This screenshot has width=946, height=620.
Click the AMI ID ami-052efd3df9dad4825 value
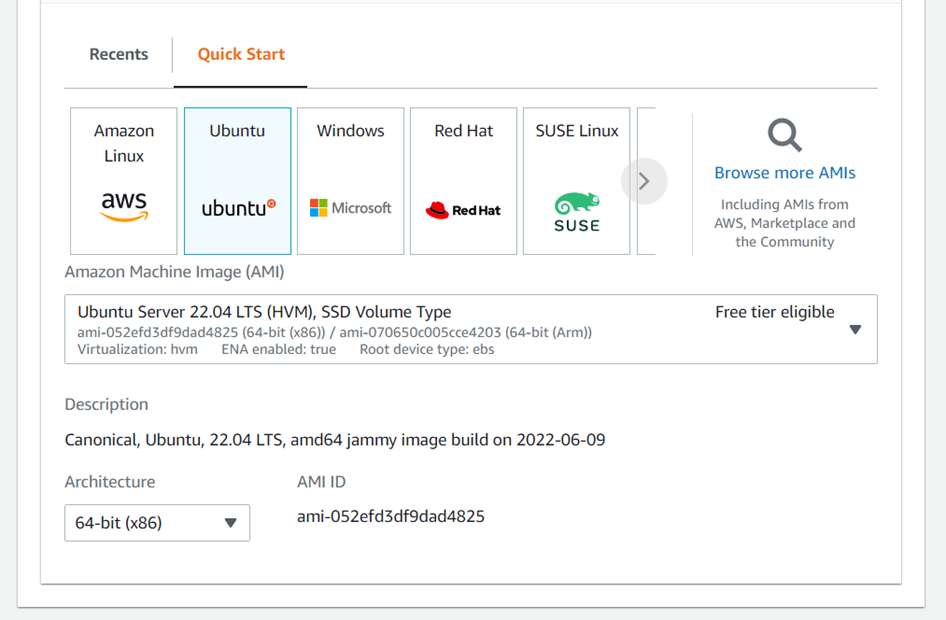tap(390, 516)
